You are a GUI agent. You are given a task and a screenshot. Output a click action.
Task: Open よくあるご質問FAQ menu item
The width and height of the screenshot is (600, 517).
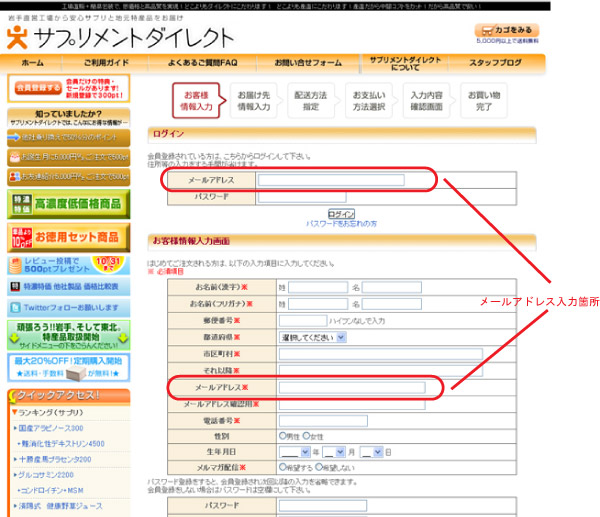(x=202, y=63)
